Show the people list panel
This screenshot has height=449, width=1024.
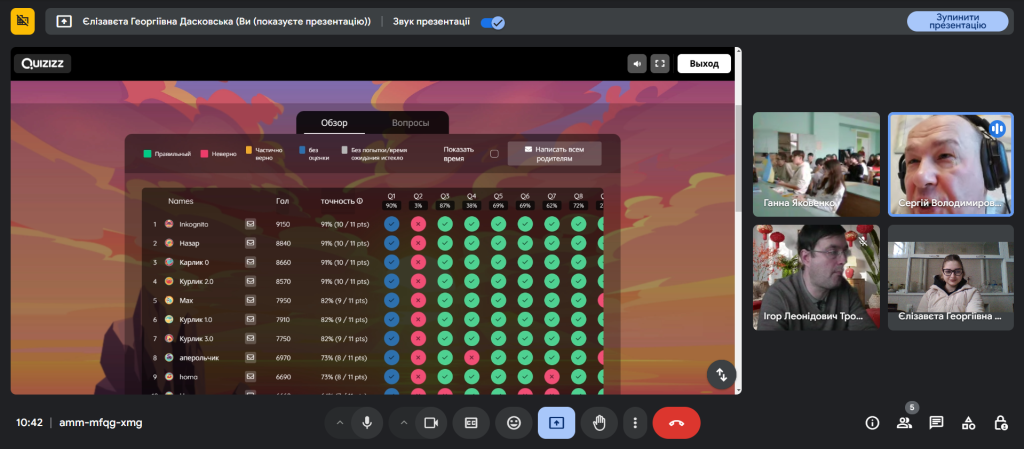coord(904,423)
